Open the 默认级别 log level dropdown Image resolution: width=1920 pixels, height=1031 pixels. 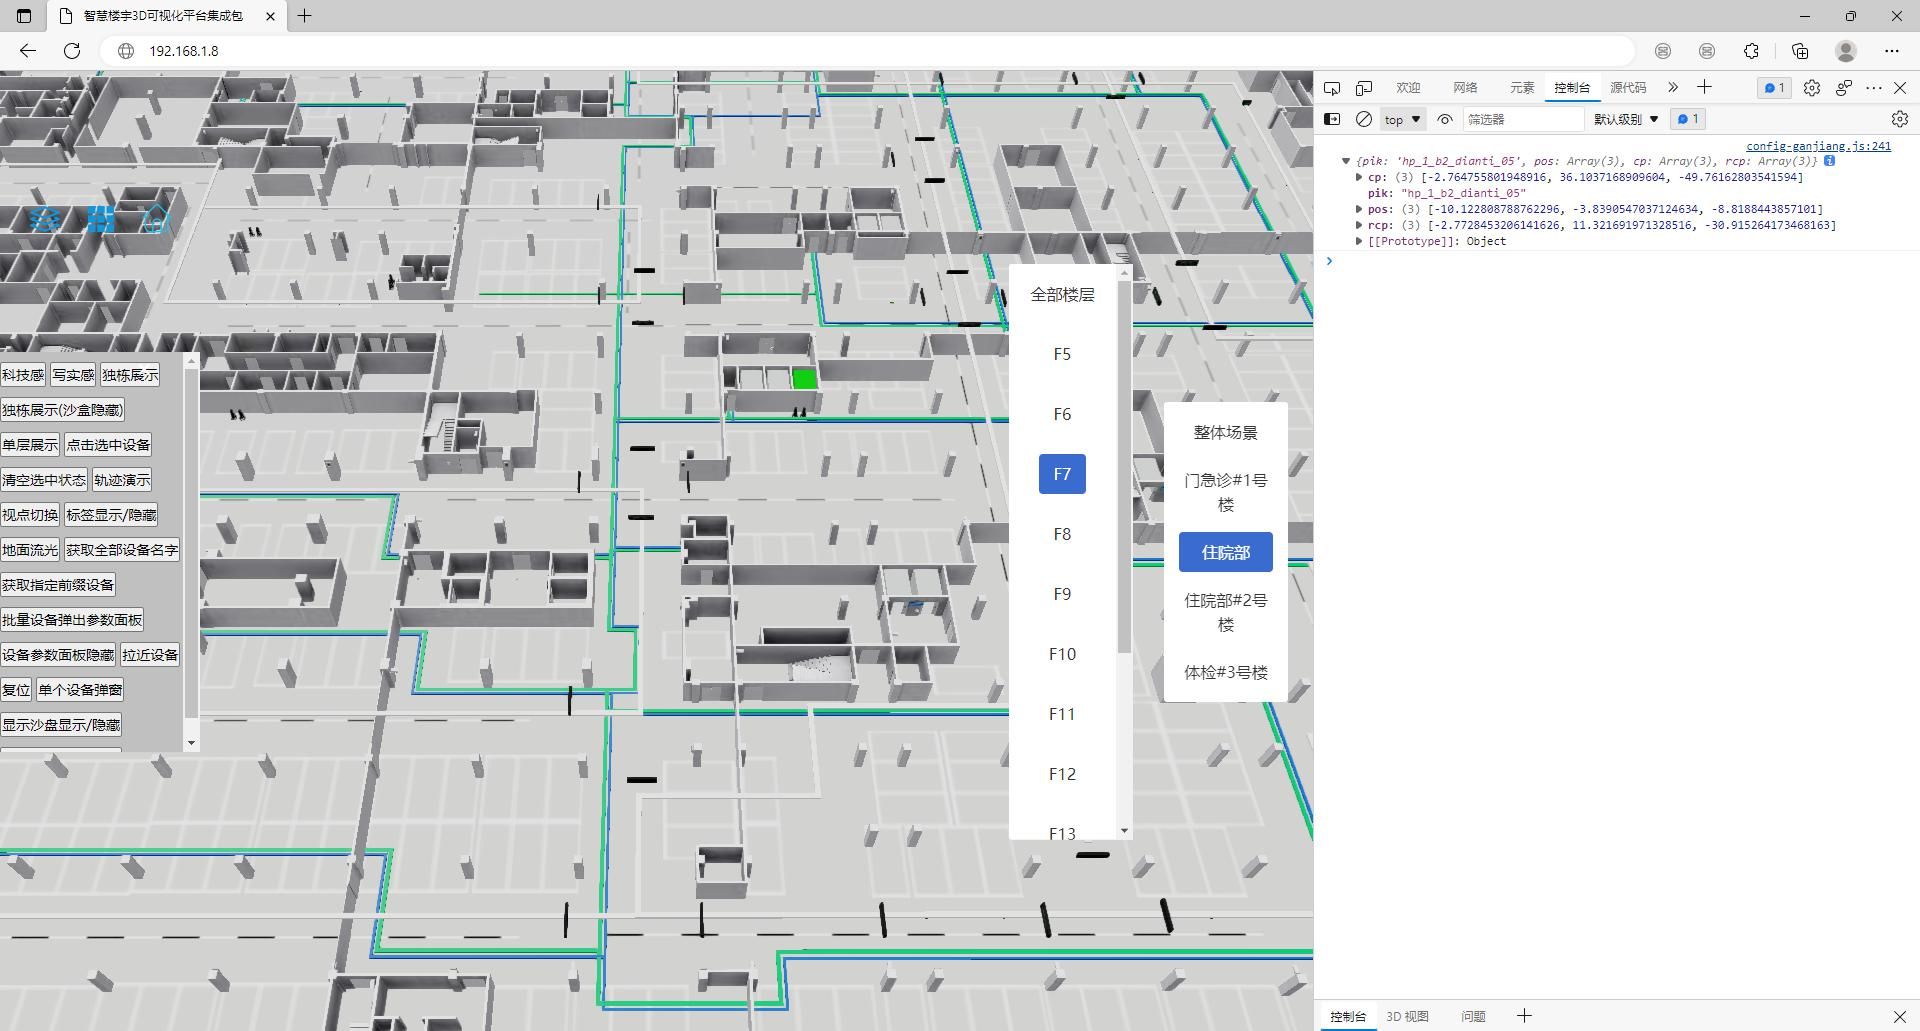pyautogui.click(x=1626, y=119)
